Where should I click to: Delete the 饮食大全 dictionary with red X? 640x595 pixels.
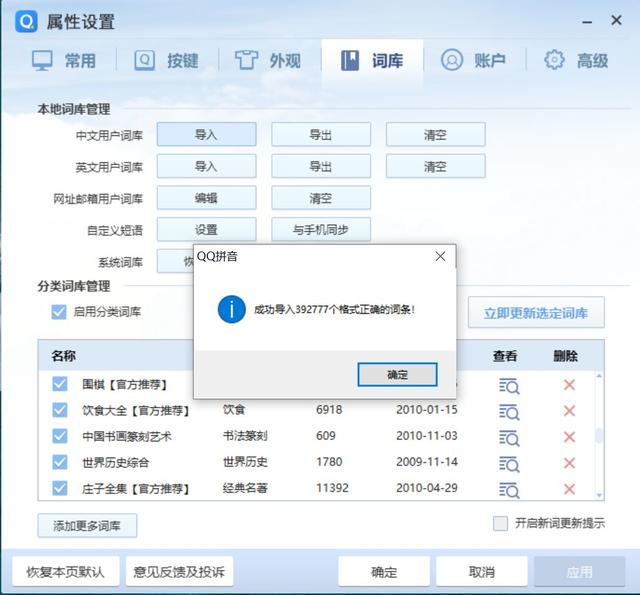pos(569,411)
